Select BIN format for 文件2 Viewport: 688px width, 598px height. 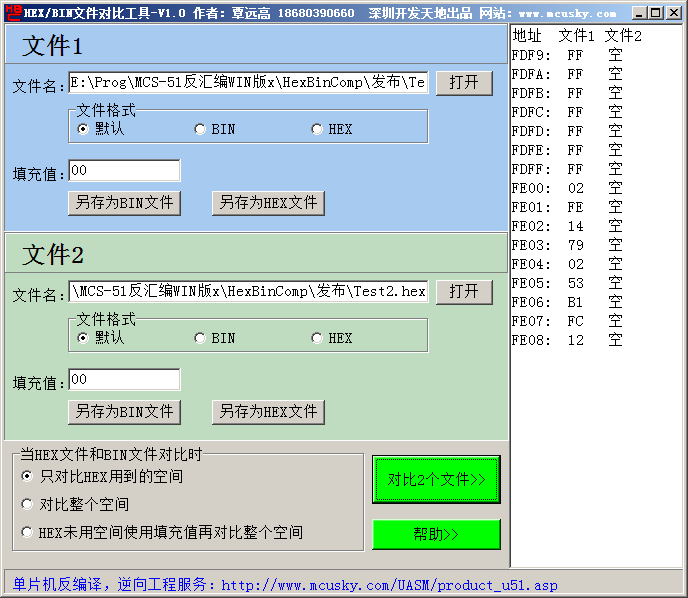pyautogui.click(x=200, y=339)
